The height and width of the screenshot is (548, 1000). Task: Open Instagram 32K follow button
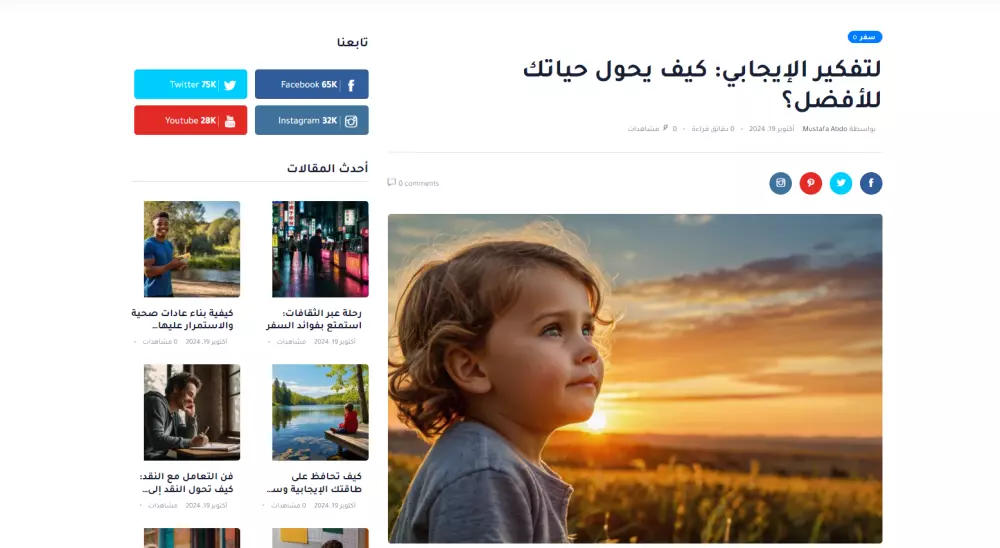312,120
